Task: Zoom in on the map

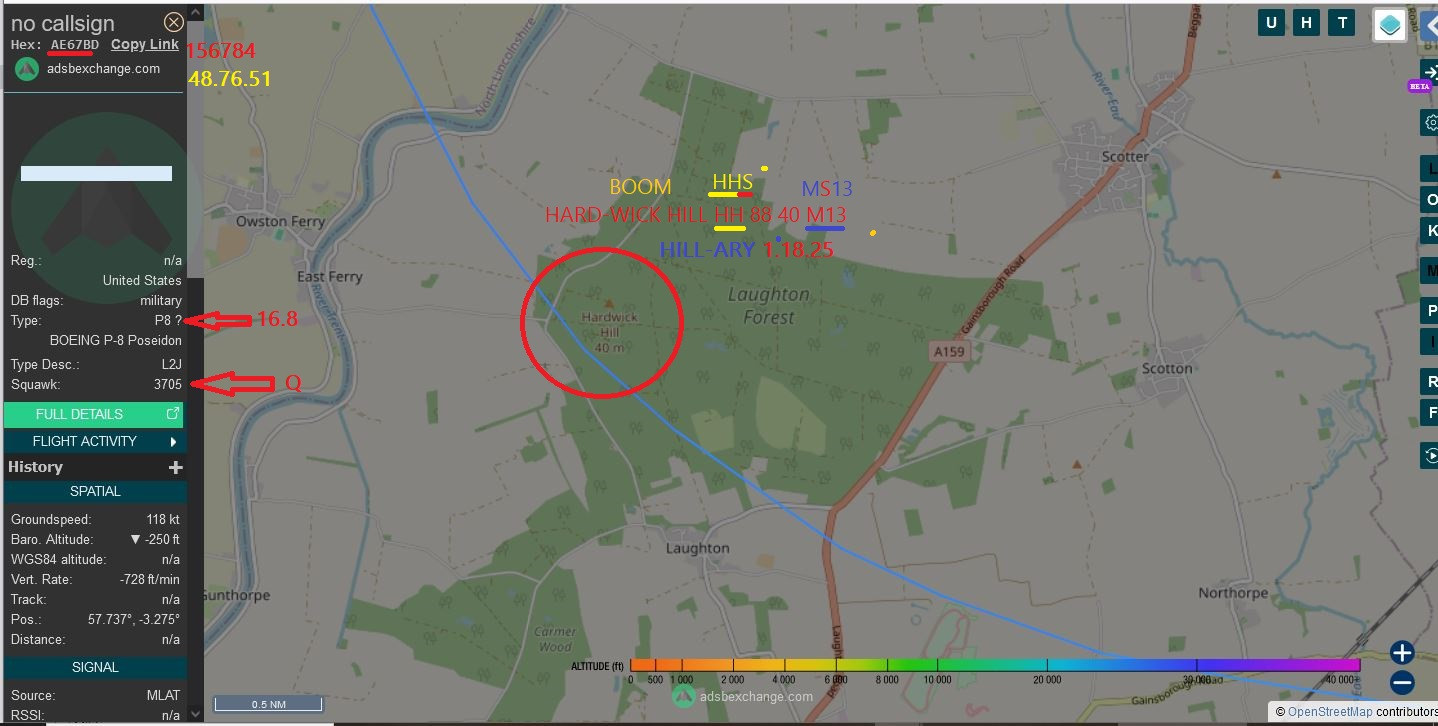Action: [x=1402, y=653]
